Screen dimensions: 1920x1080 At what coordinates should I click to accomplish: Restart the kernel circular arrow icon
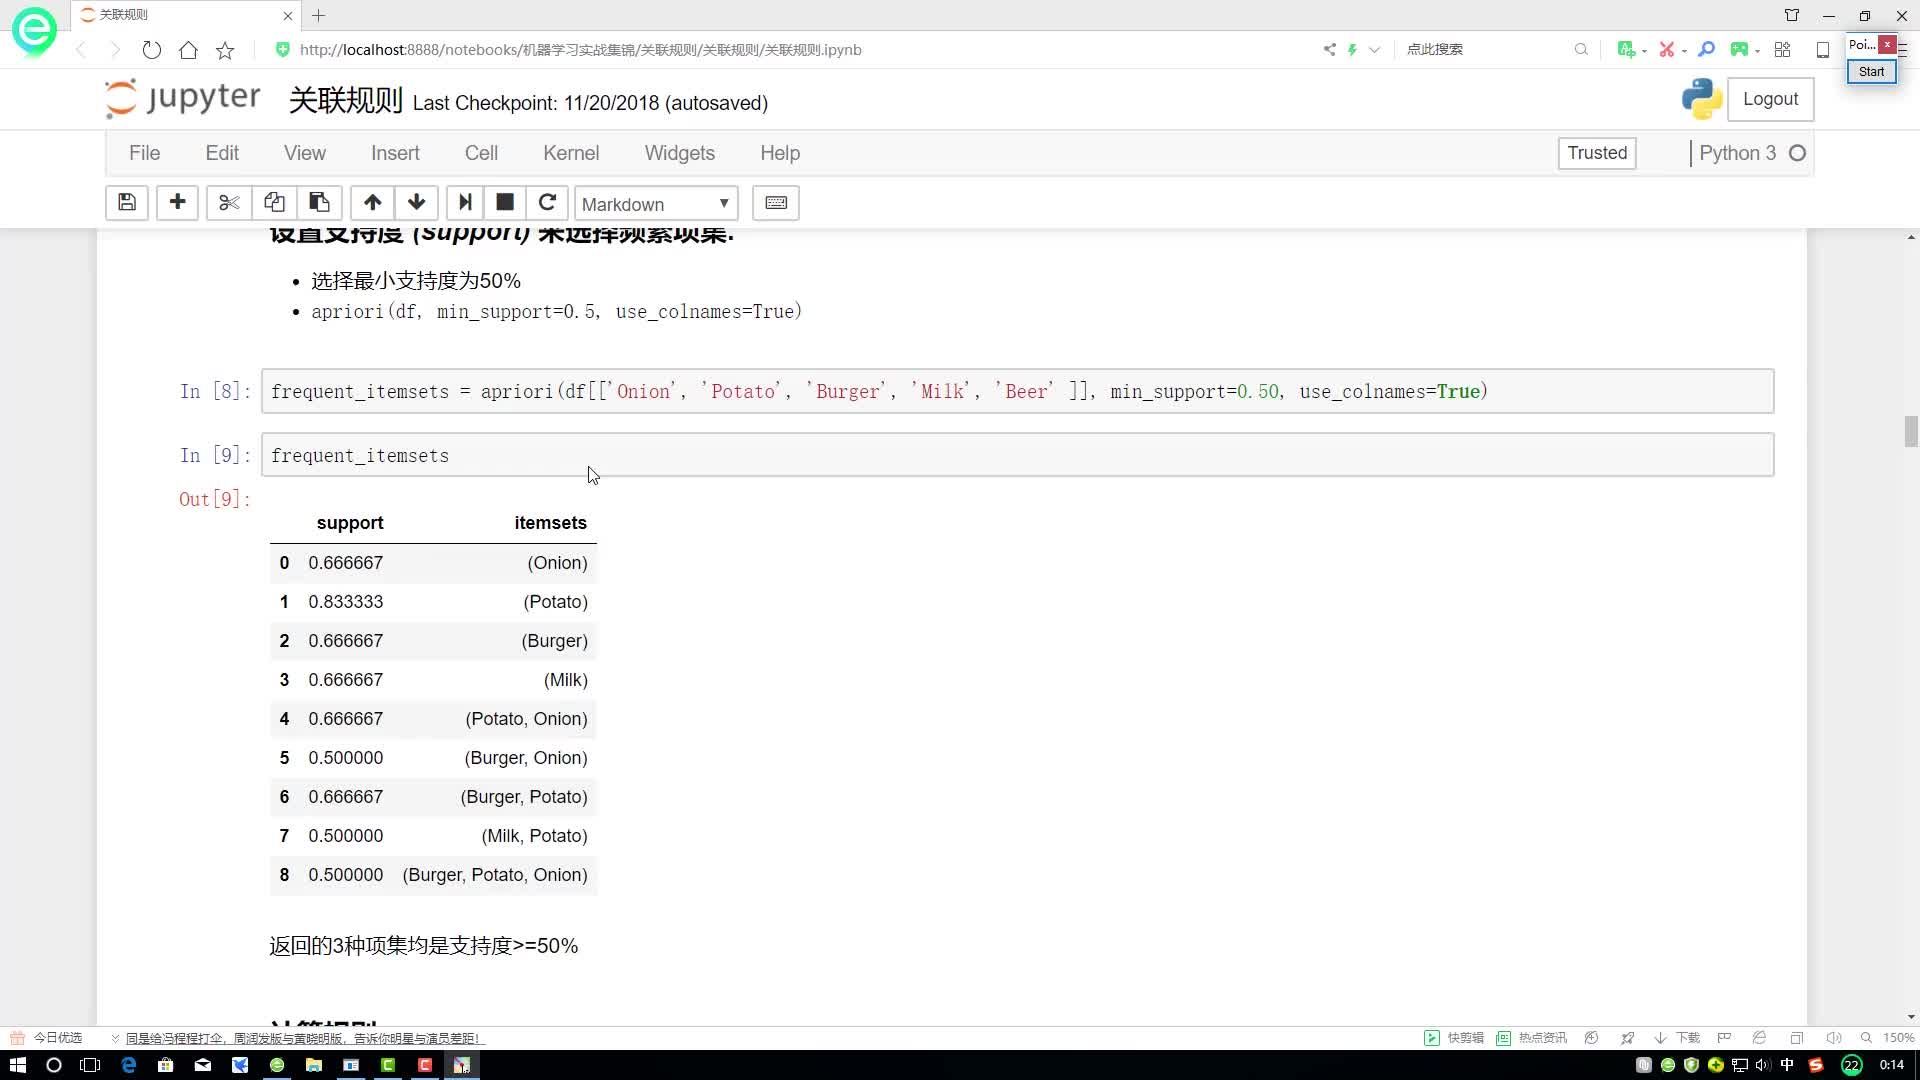pyautogui.click(x=547, y=203)
